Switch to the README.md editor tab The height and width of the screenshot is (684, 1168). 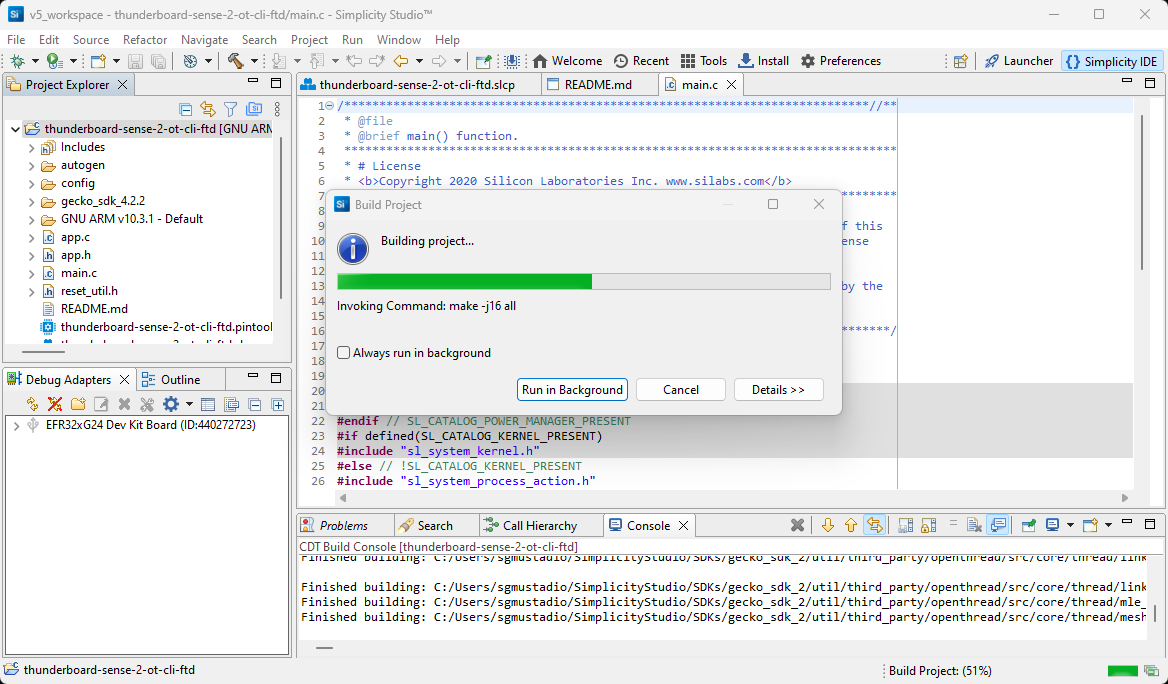(597, 85)
